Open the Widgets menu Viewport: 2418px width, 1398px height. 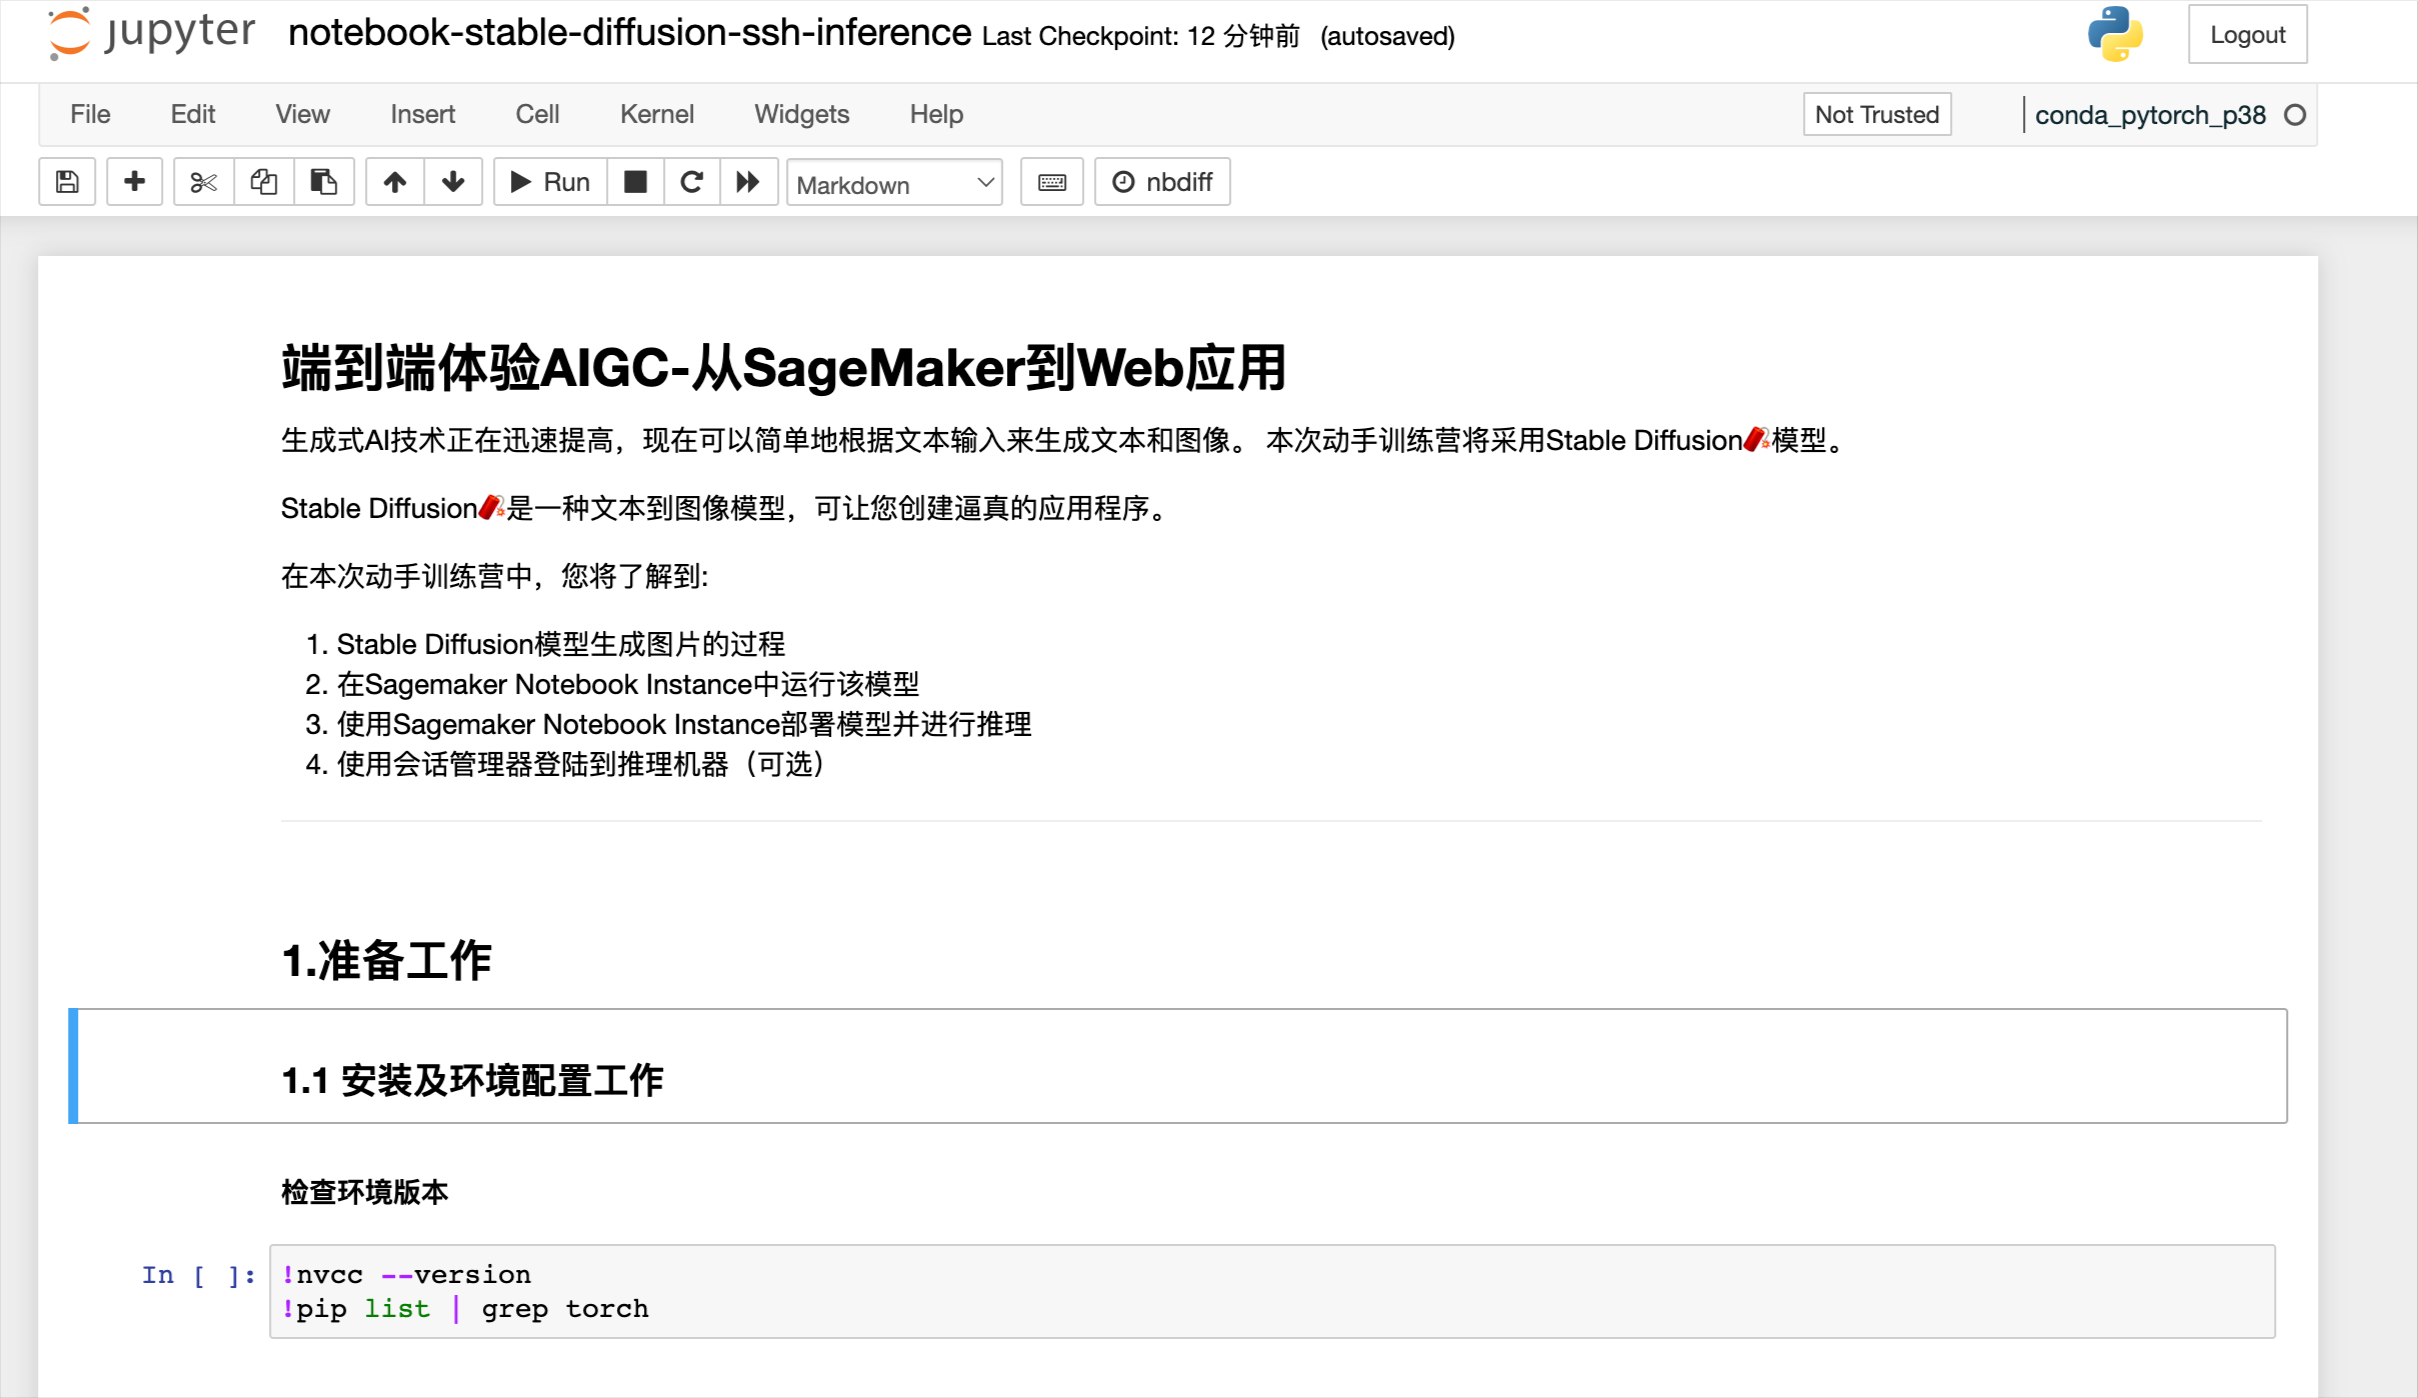pos(802,114)
